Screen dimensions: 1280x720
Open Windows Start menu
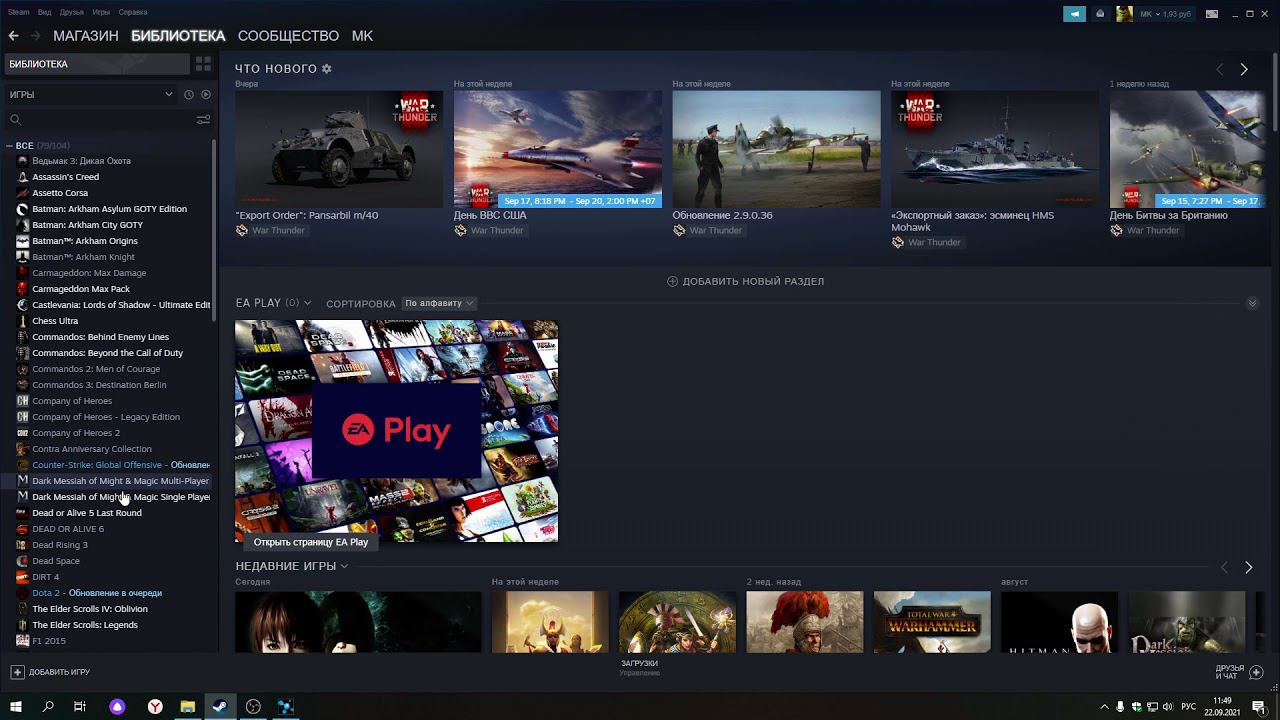tap(16, 706)
